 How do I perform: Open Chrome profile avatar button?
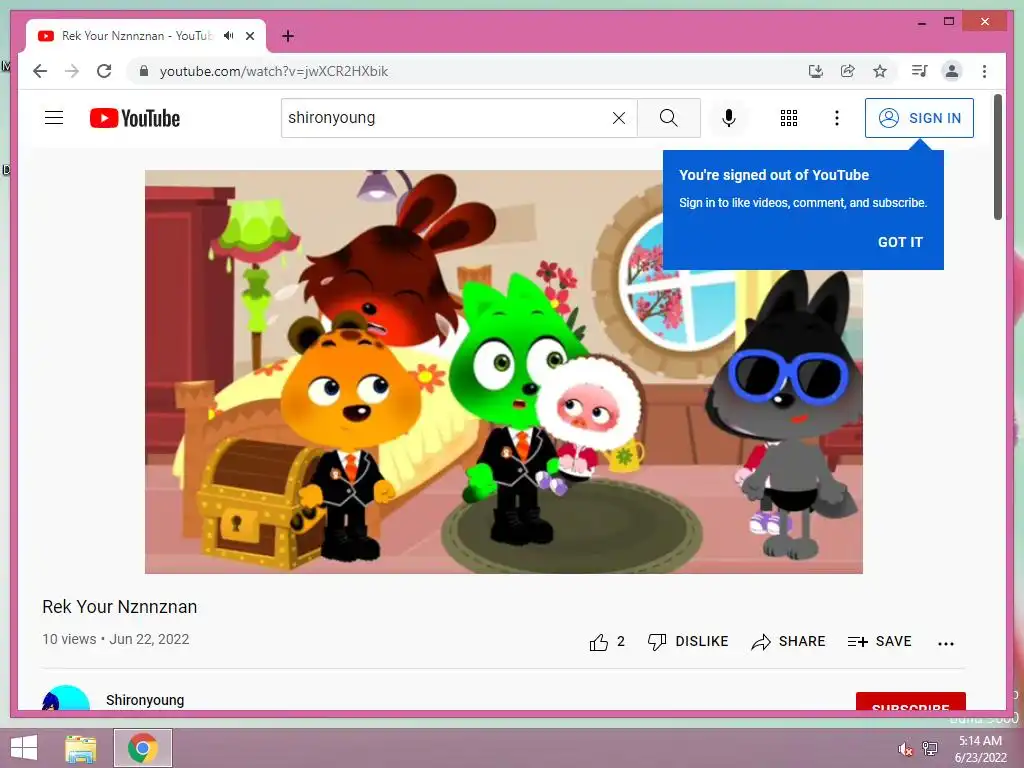(952, 71)
